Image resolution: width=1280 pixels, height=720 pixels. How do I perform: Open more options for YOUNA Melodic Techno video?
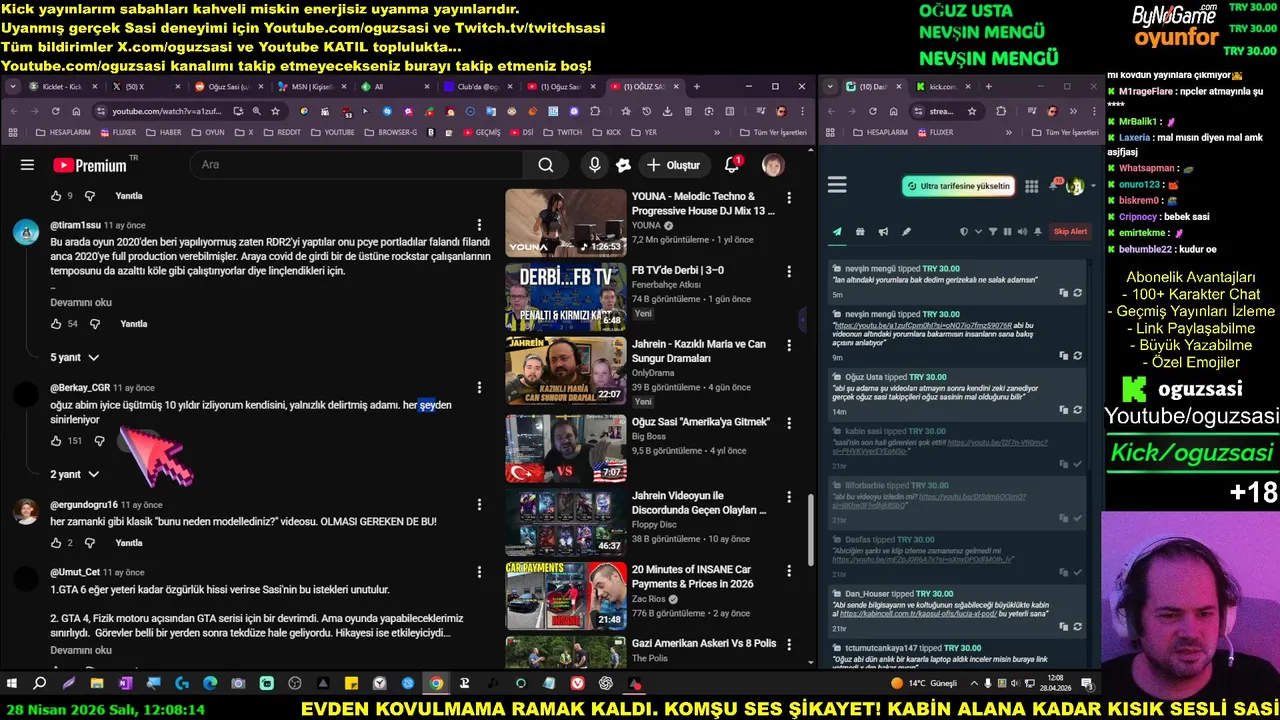coord(789,198)
